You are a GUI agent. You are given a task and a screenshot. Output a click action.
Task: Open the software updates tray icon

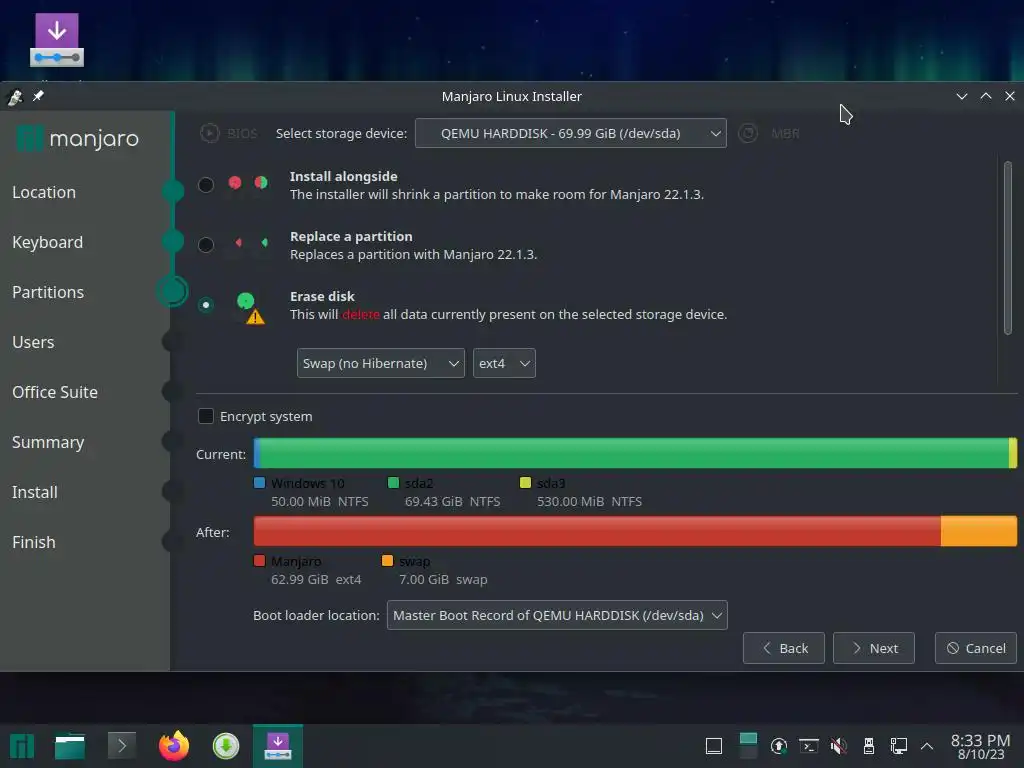pyautogui.click(x=778, y=746)
